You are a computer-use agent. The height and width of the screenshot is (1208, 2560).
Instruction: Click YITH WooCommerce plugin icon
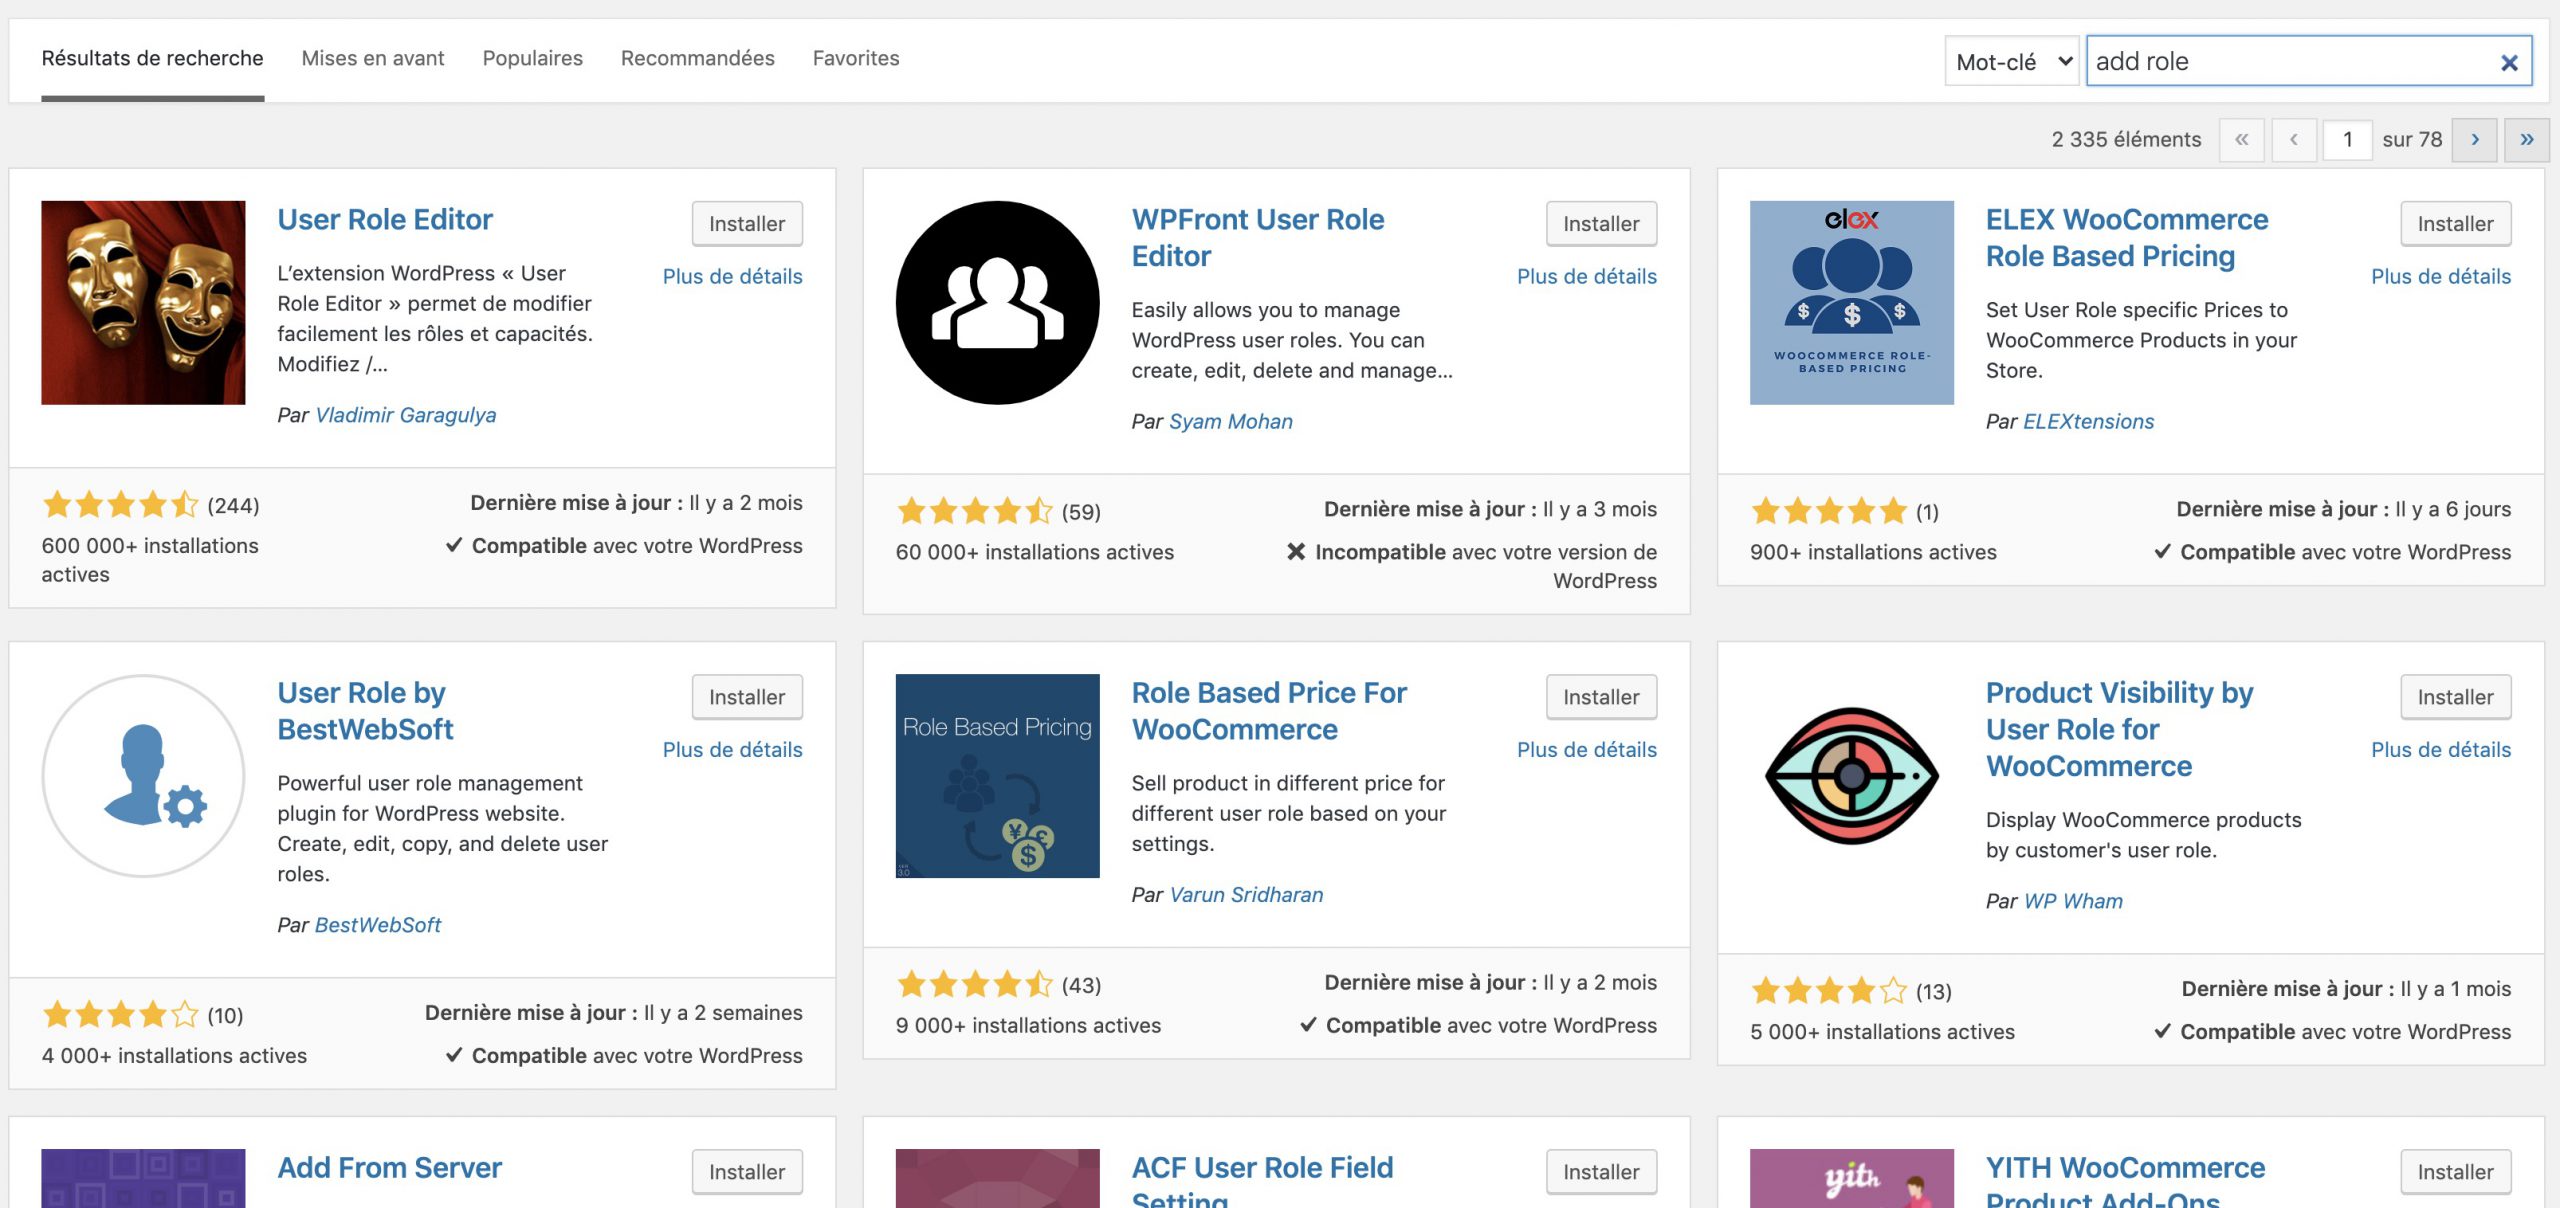pyautogui.click(x=1851, y=1178)
